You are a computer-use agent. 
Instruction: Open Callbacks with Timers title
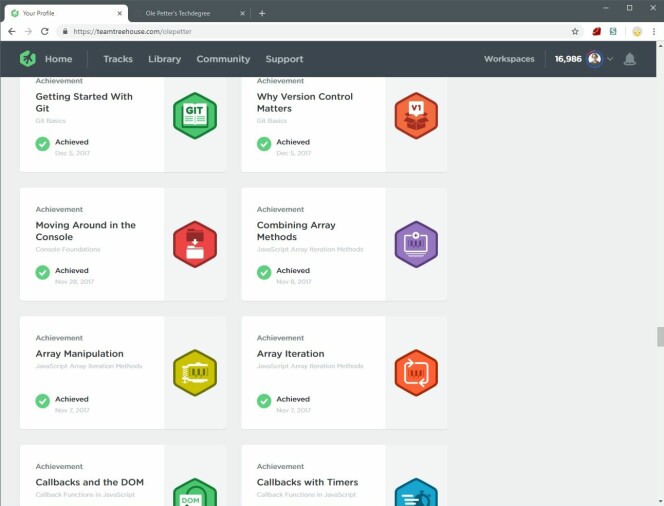coord(307,482)
